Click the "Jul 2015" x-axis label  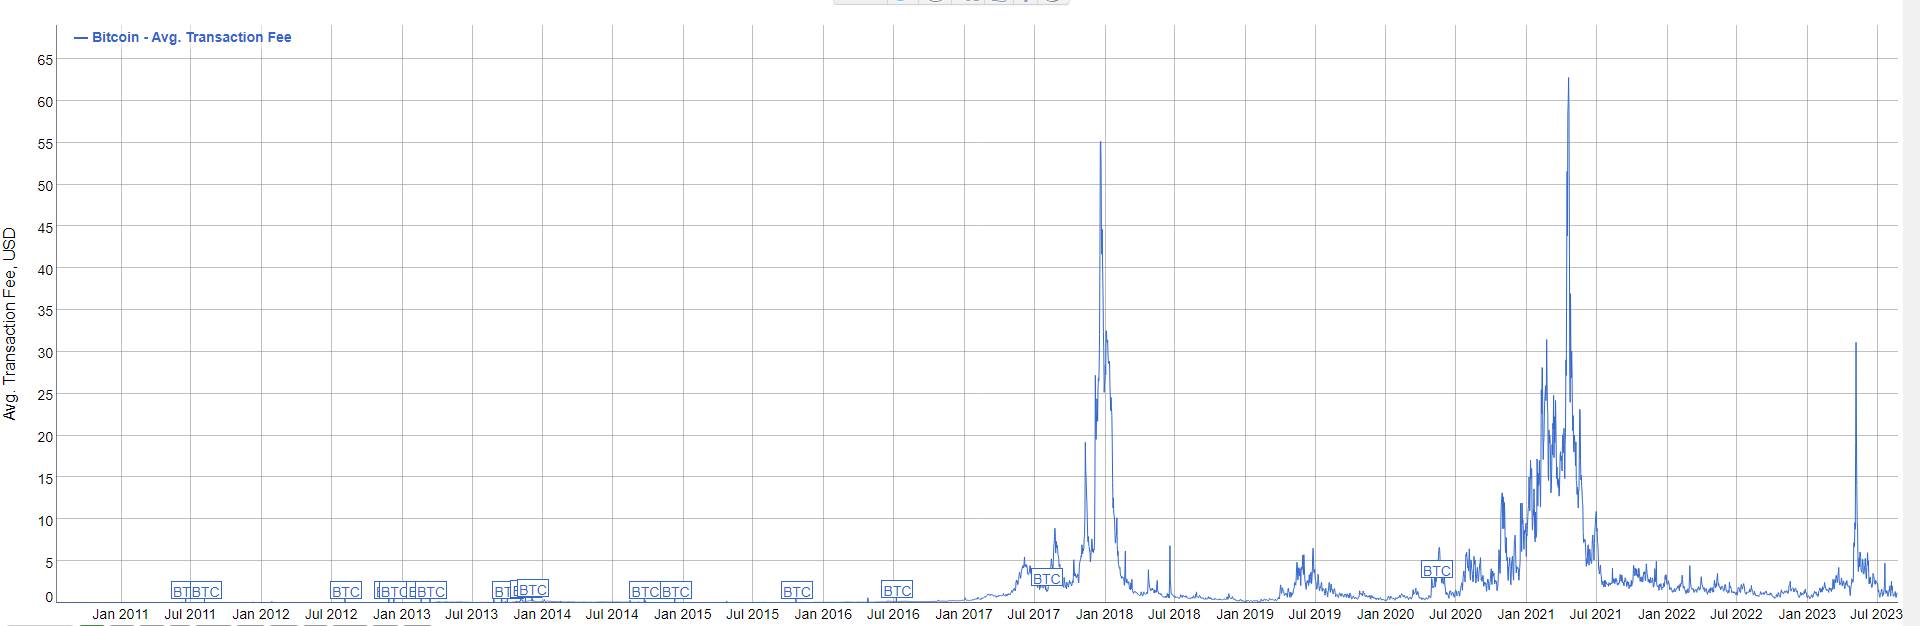click(x=752, y=614)
